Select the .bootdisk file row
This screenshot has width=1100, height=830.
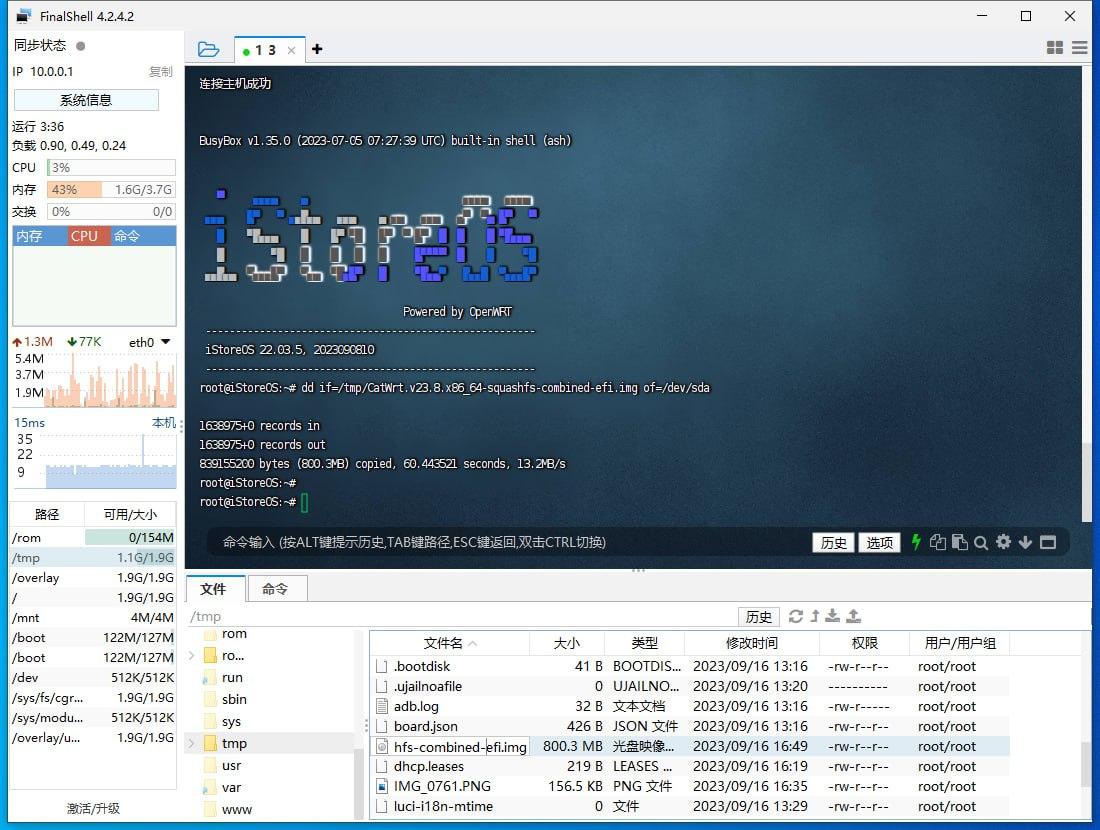pyautogui.click(x=690, y=666)
